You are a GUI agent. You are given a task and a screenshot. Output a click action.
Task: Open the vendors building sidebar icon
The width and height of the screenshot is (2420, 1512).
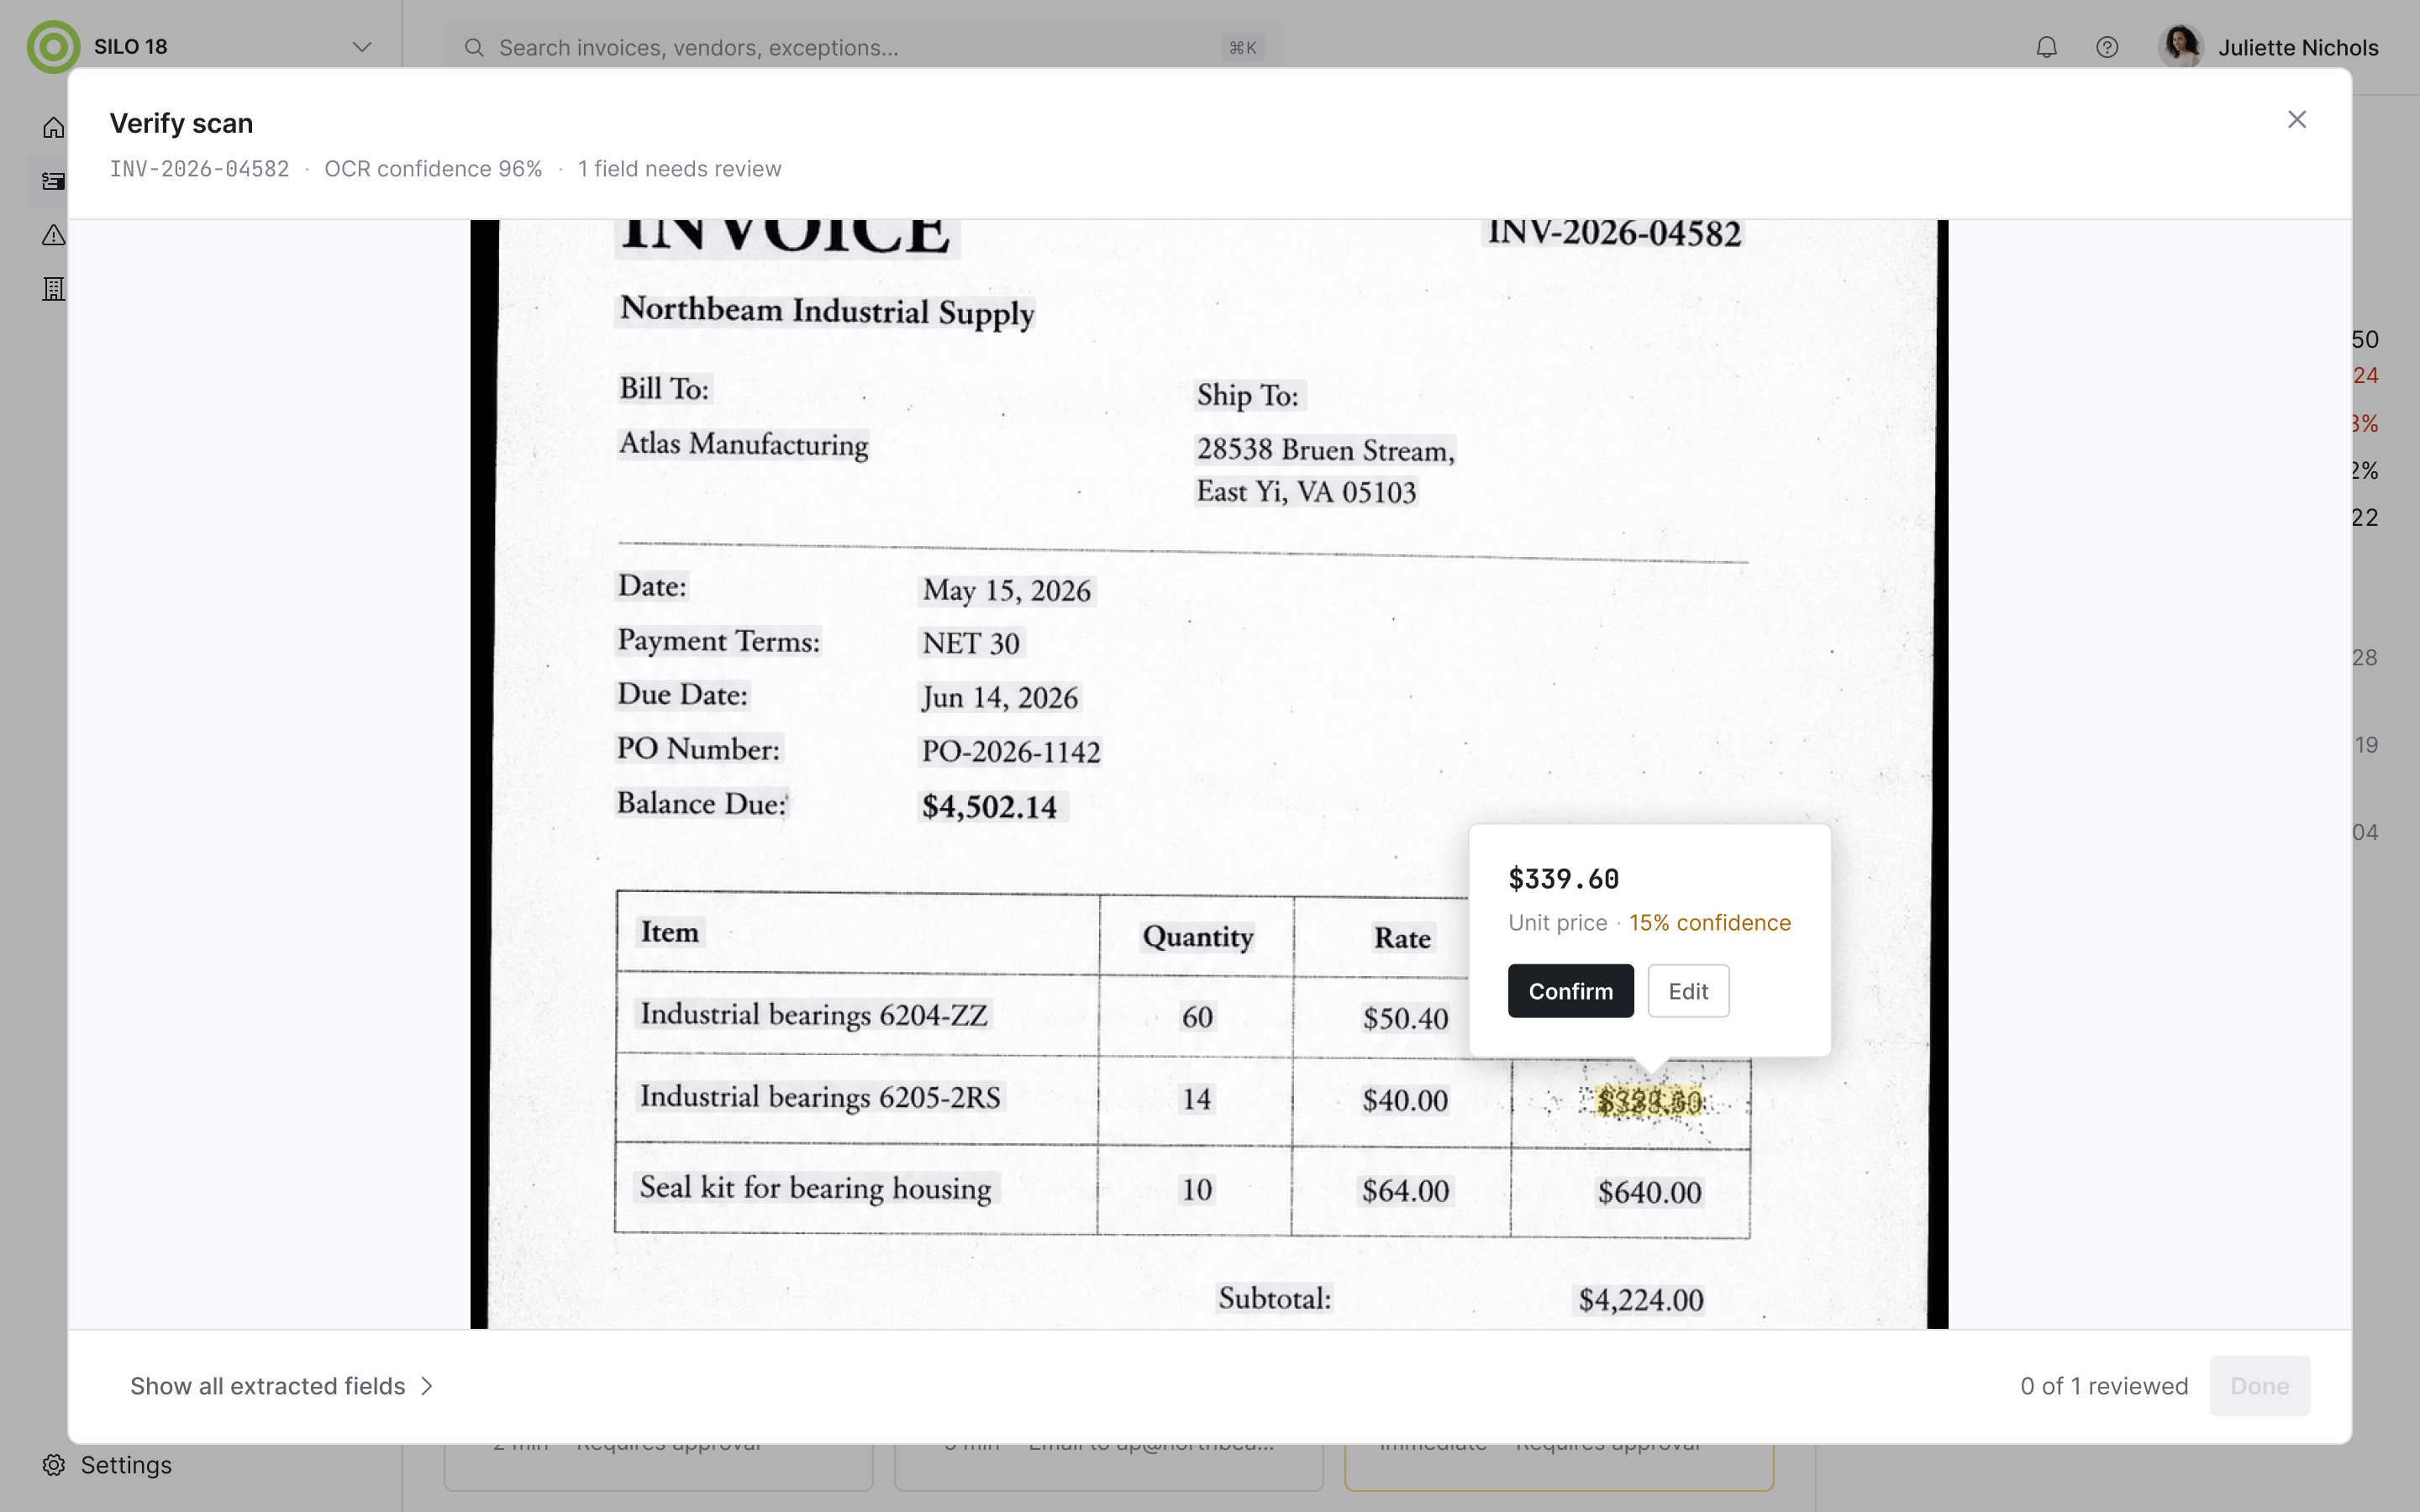pyautogui.click(x=54, y=289)
